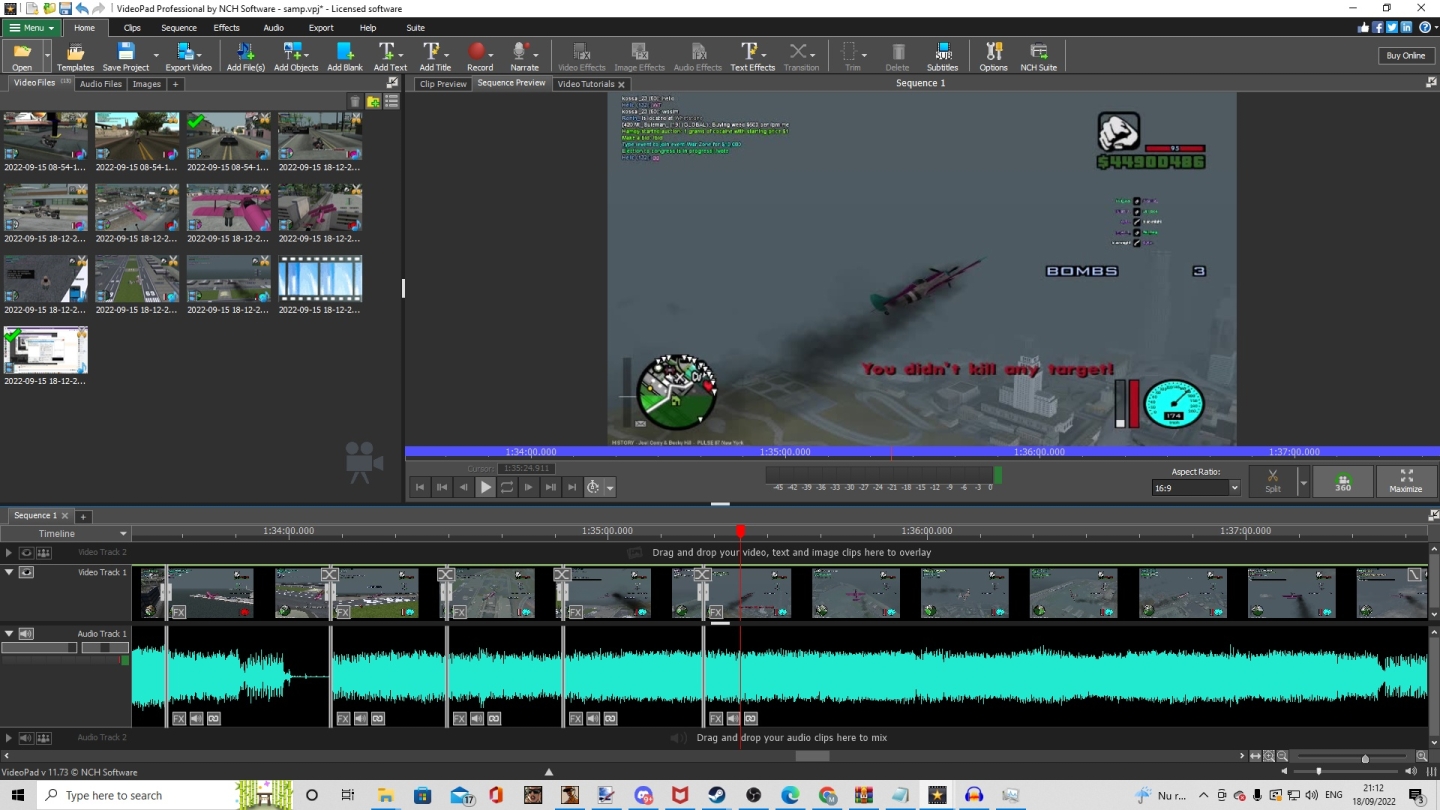The width and height of the screenshot is (1440, 810).
Task: Click the Record toolbar icon
Action: [480, 55]
